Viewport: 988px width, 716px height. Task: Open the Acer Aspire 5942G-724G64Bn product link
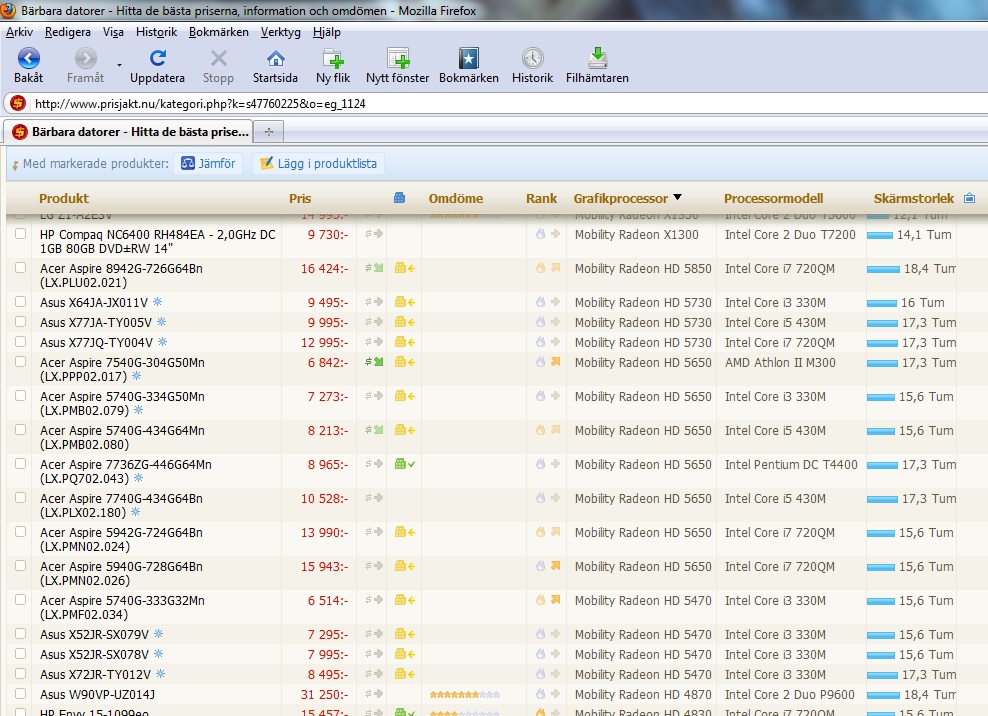pos(122,540)
